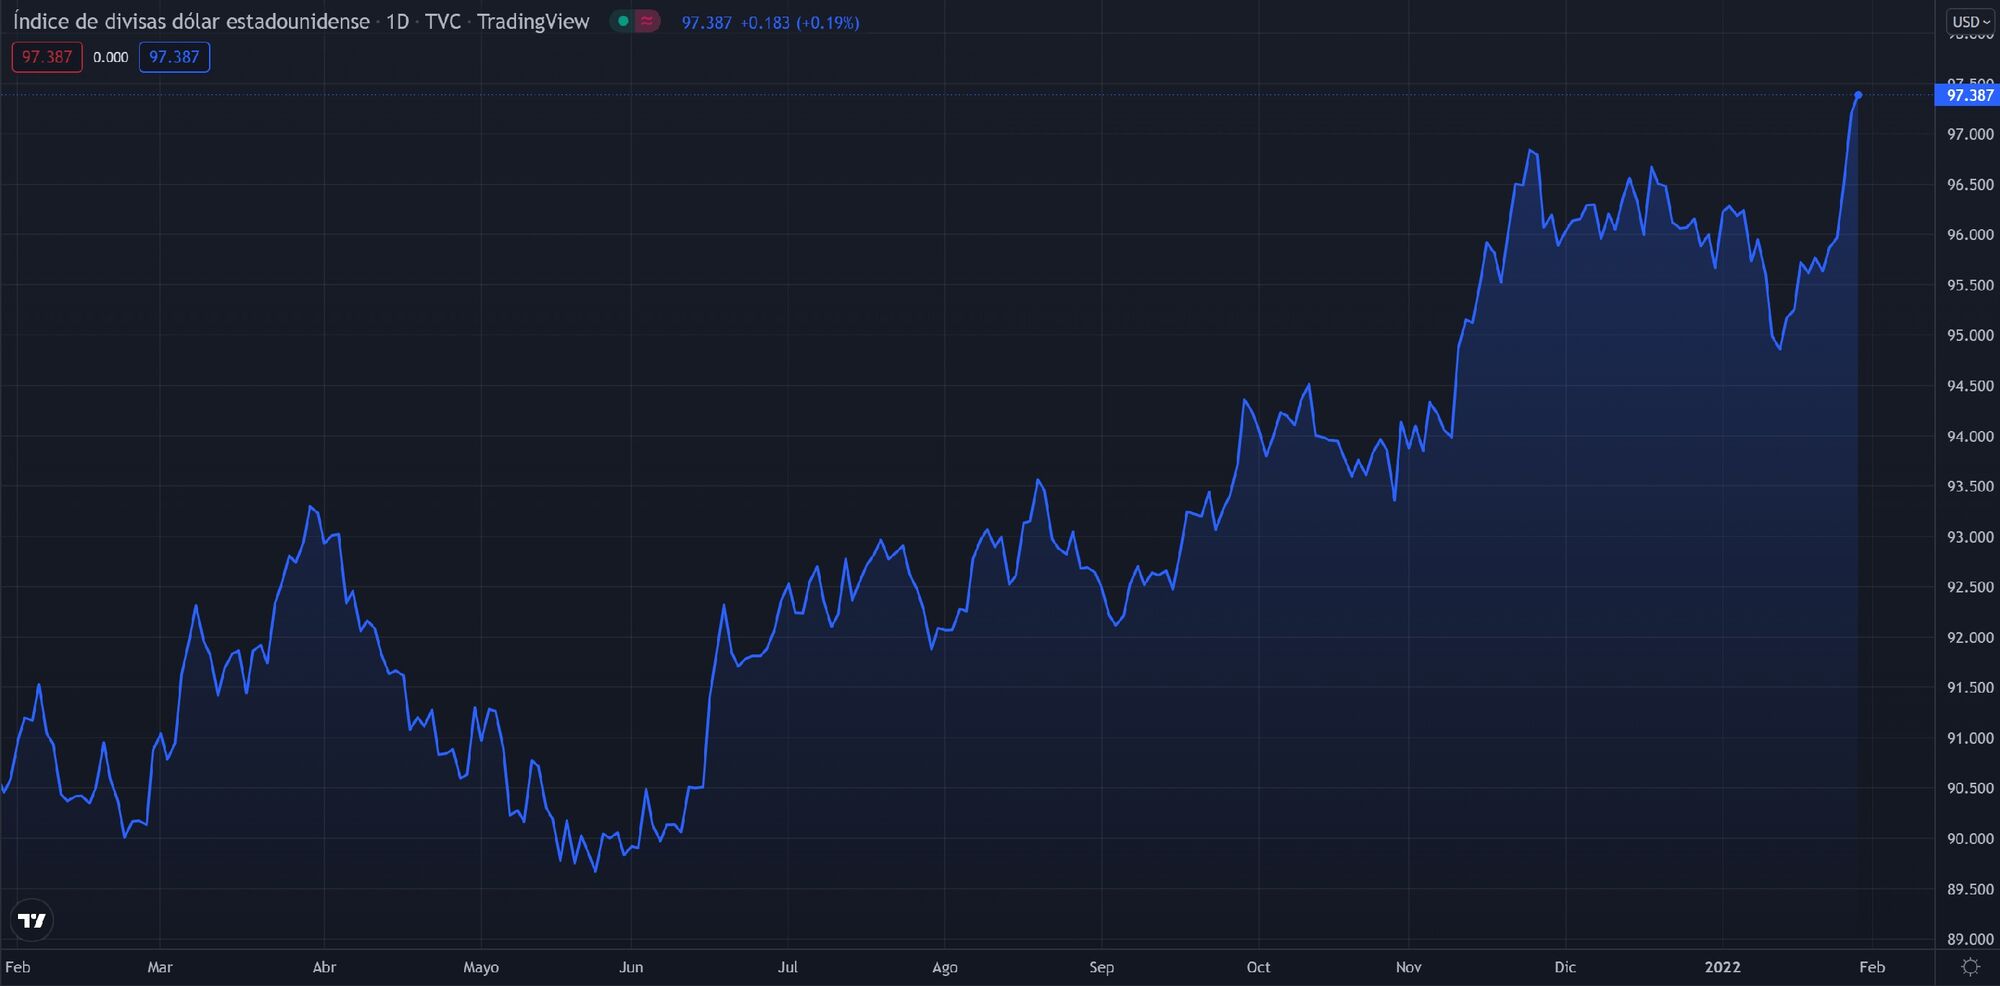
Task: Click the 93.500 price axis label
Action: coord(1970,487)
